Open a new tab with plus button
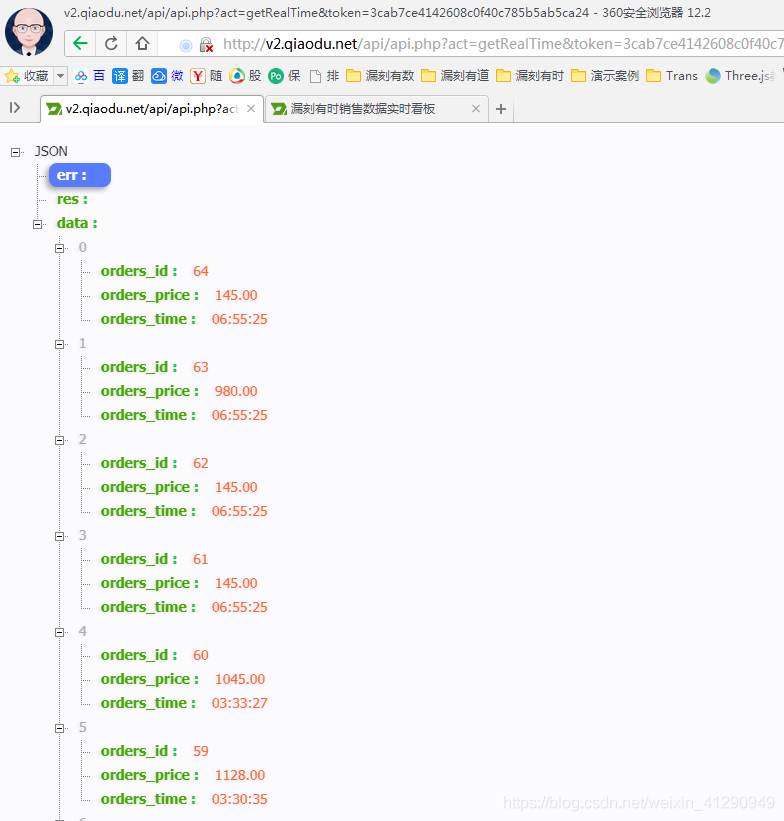The width and height of the screenshot is (784, 821). pos(501,109)
